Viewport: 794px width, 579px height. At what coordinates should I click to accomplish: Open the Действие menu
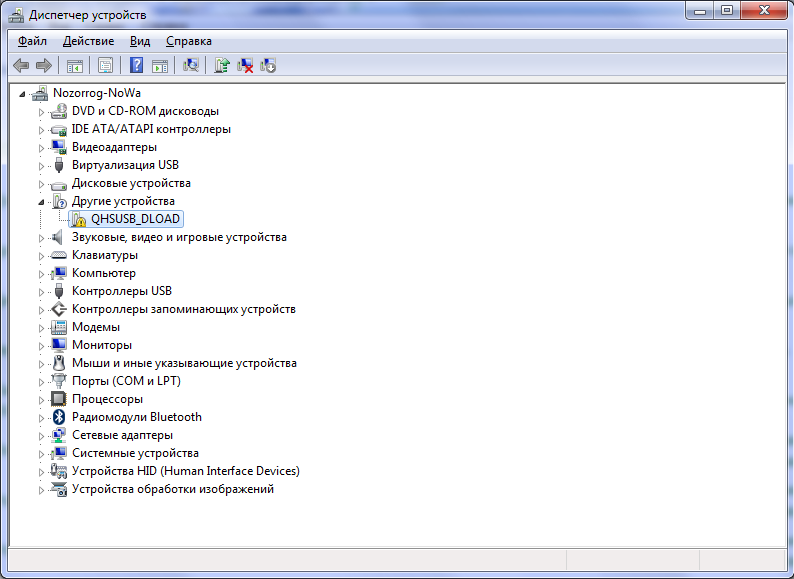88,41
